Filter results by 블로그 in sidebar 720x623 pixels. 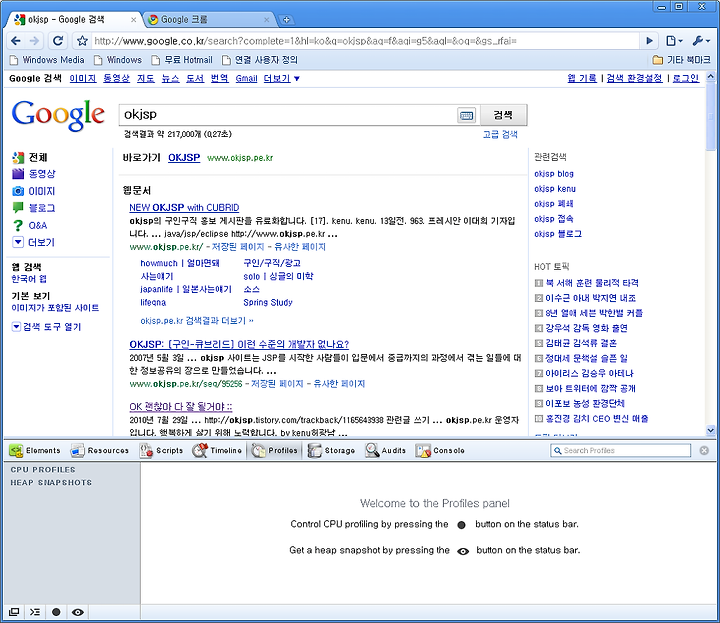pyautogui.click(x=41, y=208)
